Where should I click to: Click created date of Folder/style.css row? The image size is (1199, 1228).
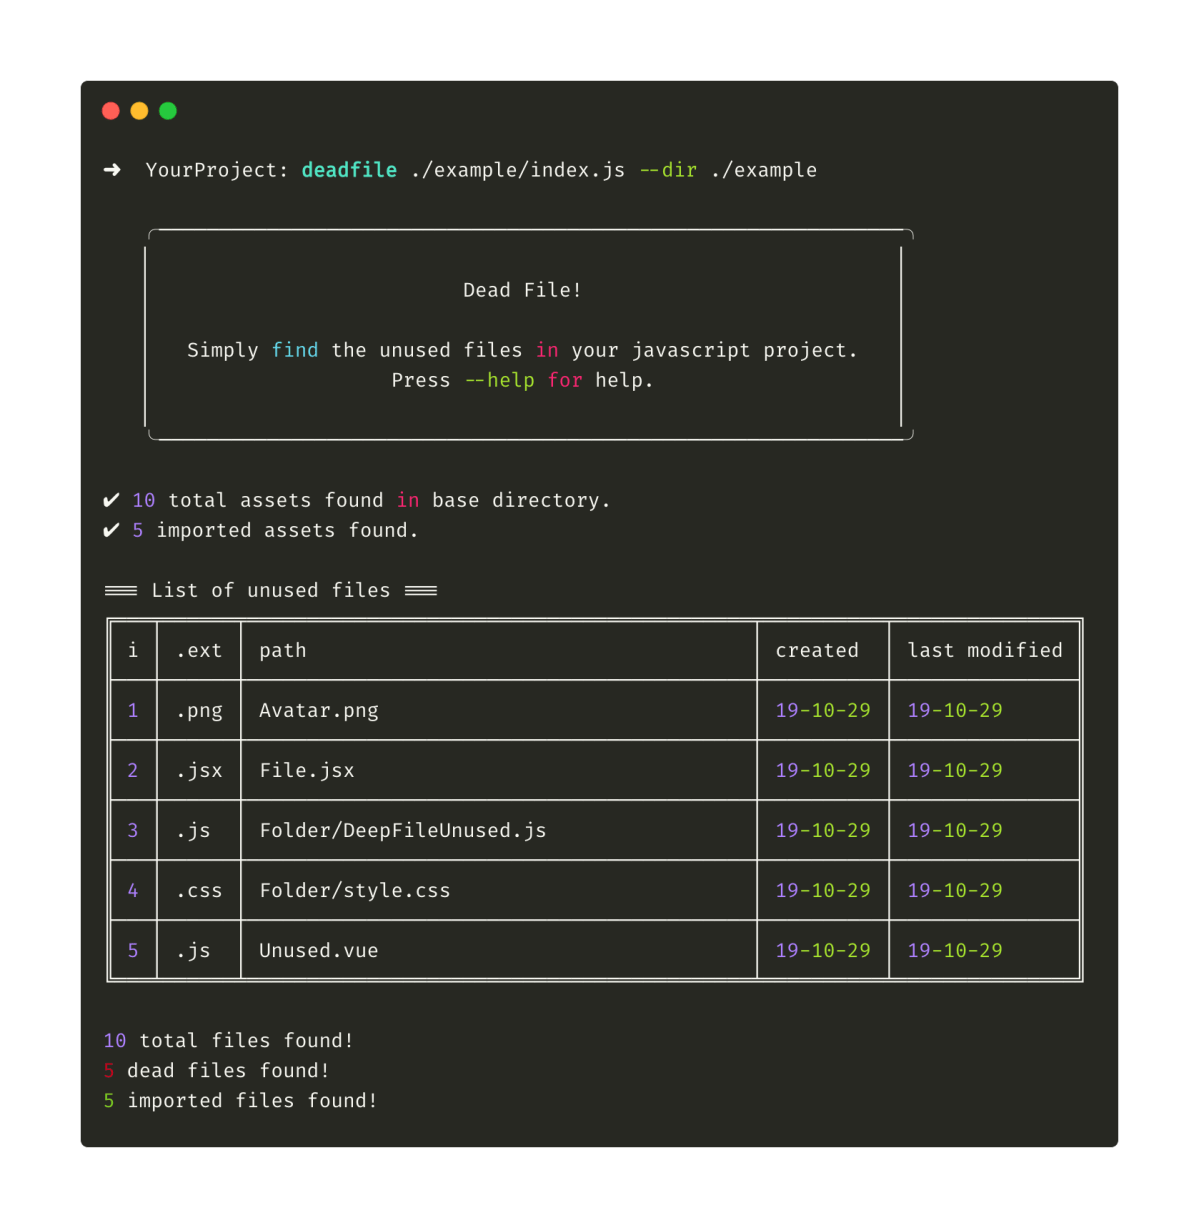tap(823, 890)
